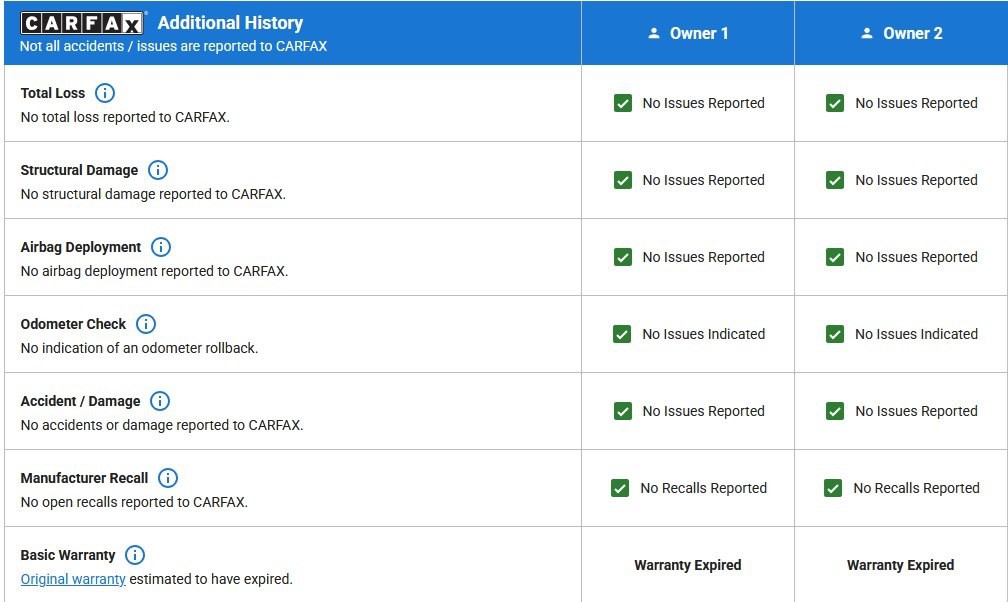Click Owner 2 green check for Manufacturer Recall
1008x602 pixels.
(833, 488)
